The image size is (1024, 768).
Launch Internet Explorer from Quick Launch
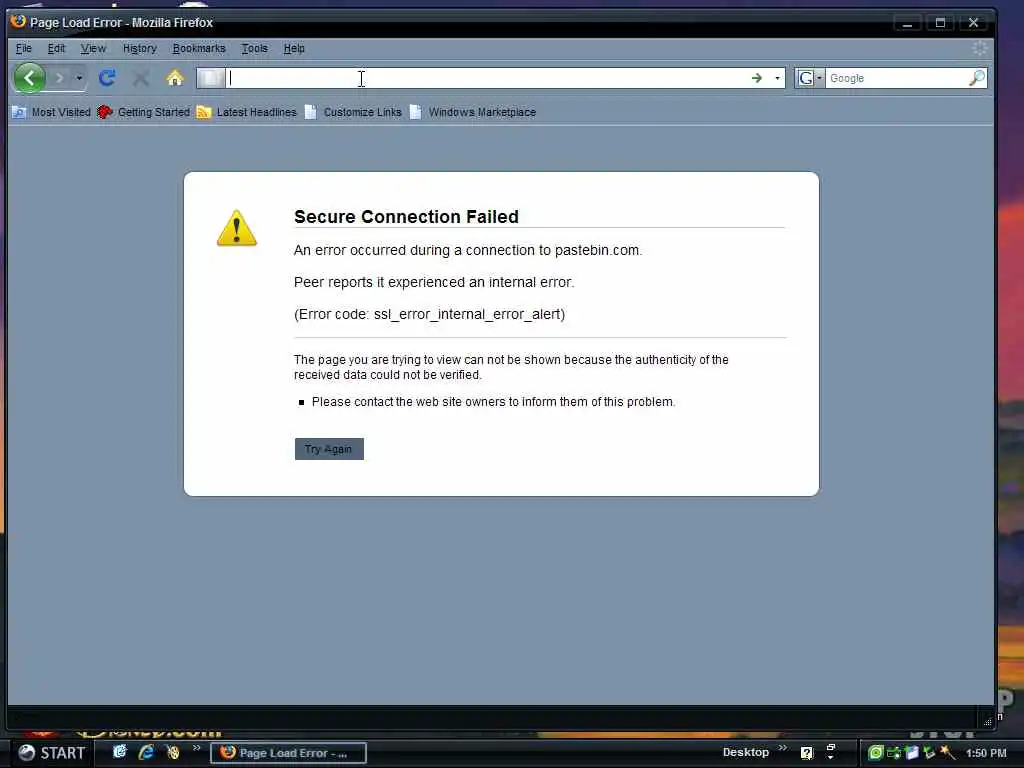146,752
